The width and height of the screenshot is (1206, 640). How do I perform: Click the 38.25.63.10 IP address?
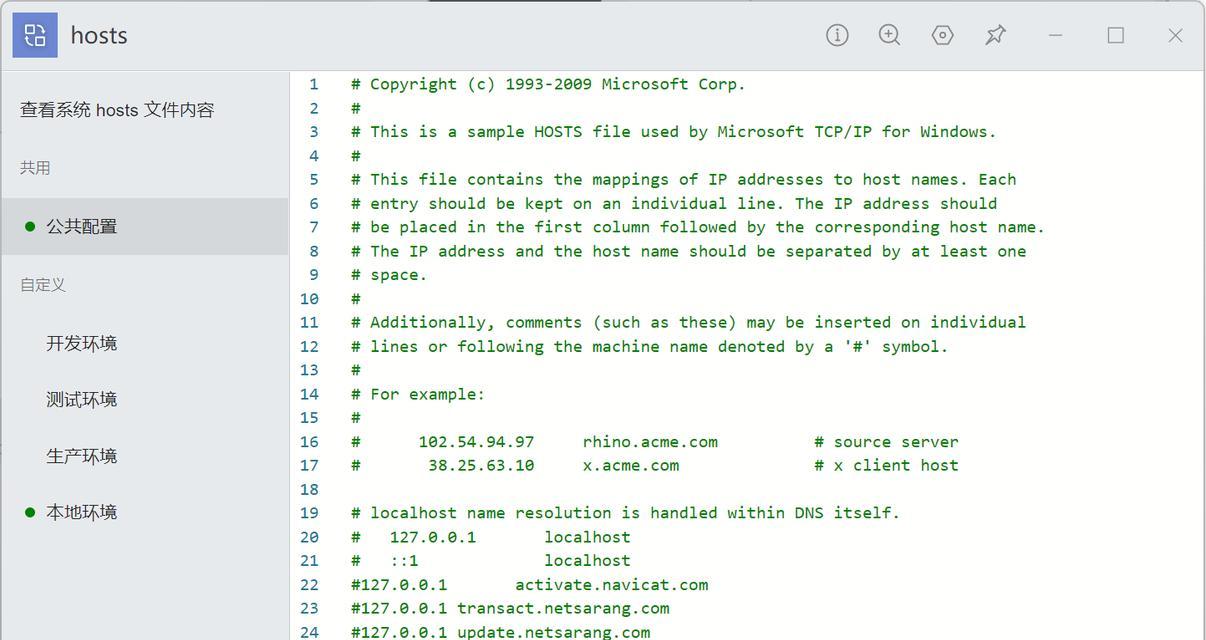point(481,465)
